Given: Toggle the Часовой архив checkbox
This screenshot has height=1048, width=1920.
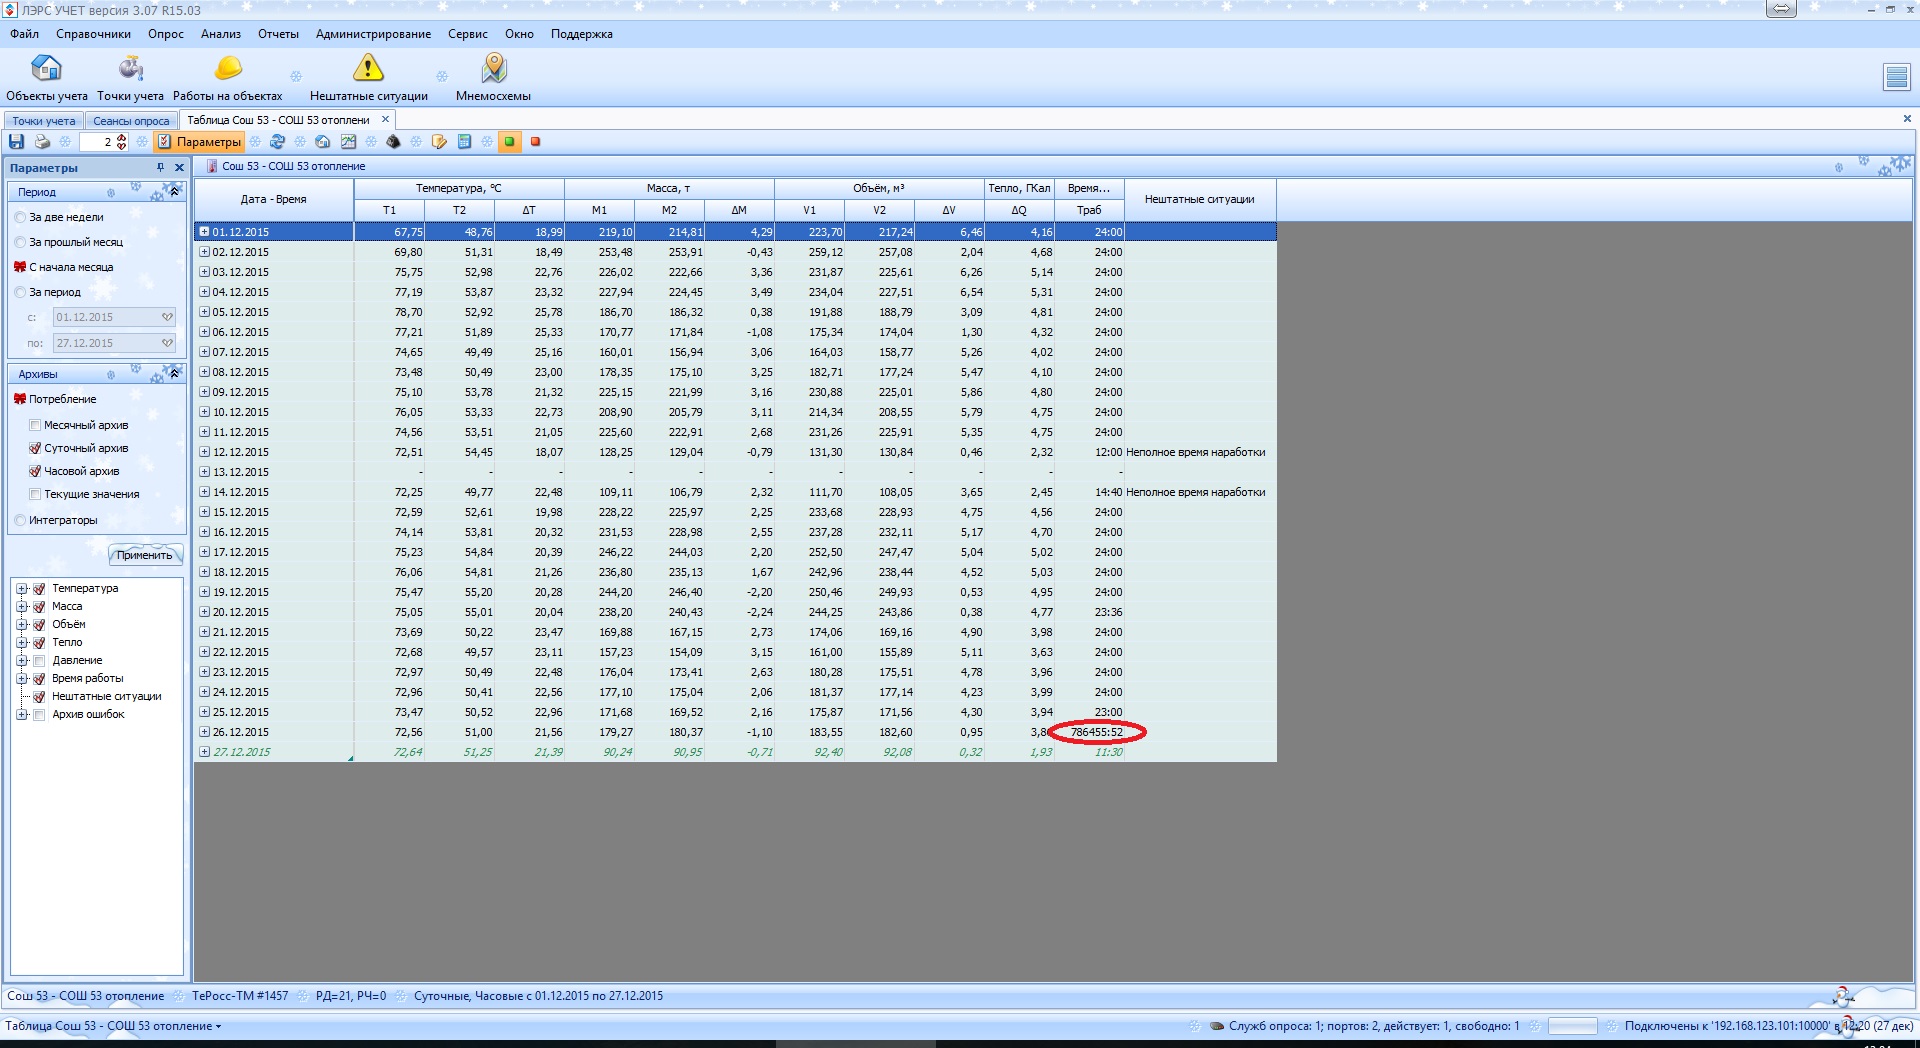Looking at the screenshot, I should [x=35, y=471].
